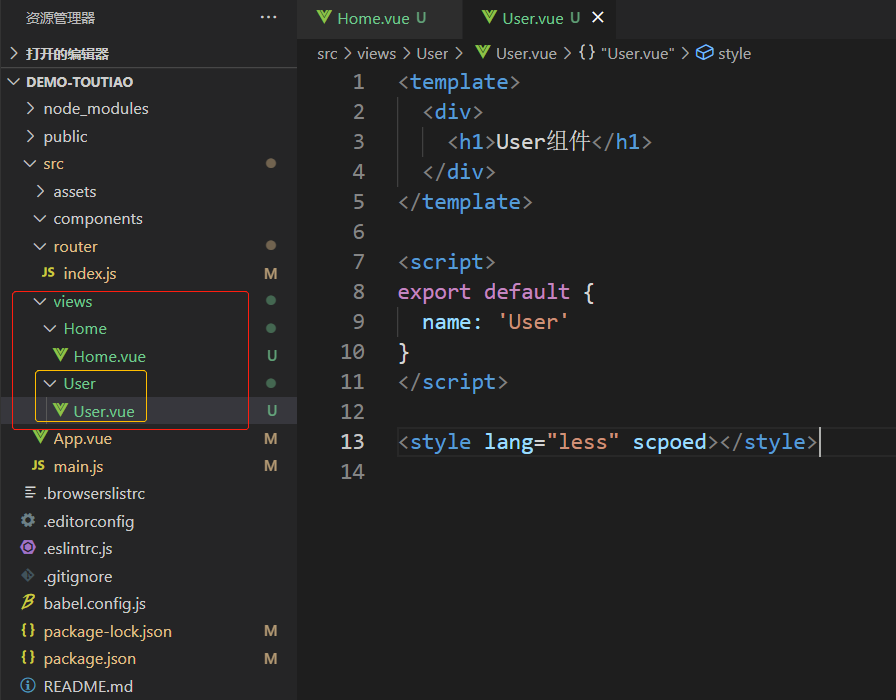Screen dimensions: 896x700
Task: Click the info icon of README.md
Action: [x=28, y=686]
